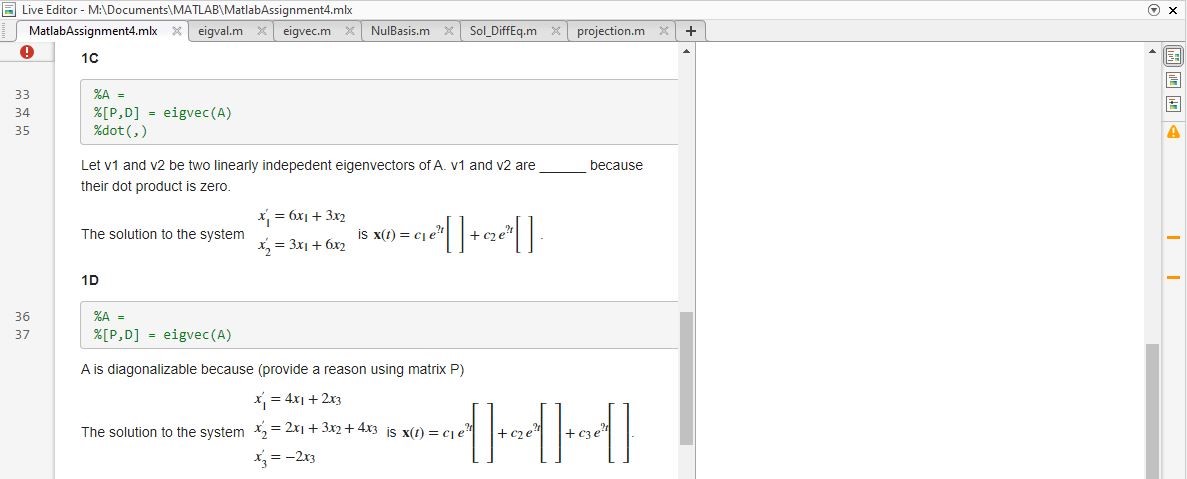Click line number 36
The height and width of the screenshot is (479, 1187).
[x=23, y=316]
